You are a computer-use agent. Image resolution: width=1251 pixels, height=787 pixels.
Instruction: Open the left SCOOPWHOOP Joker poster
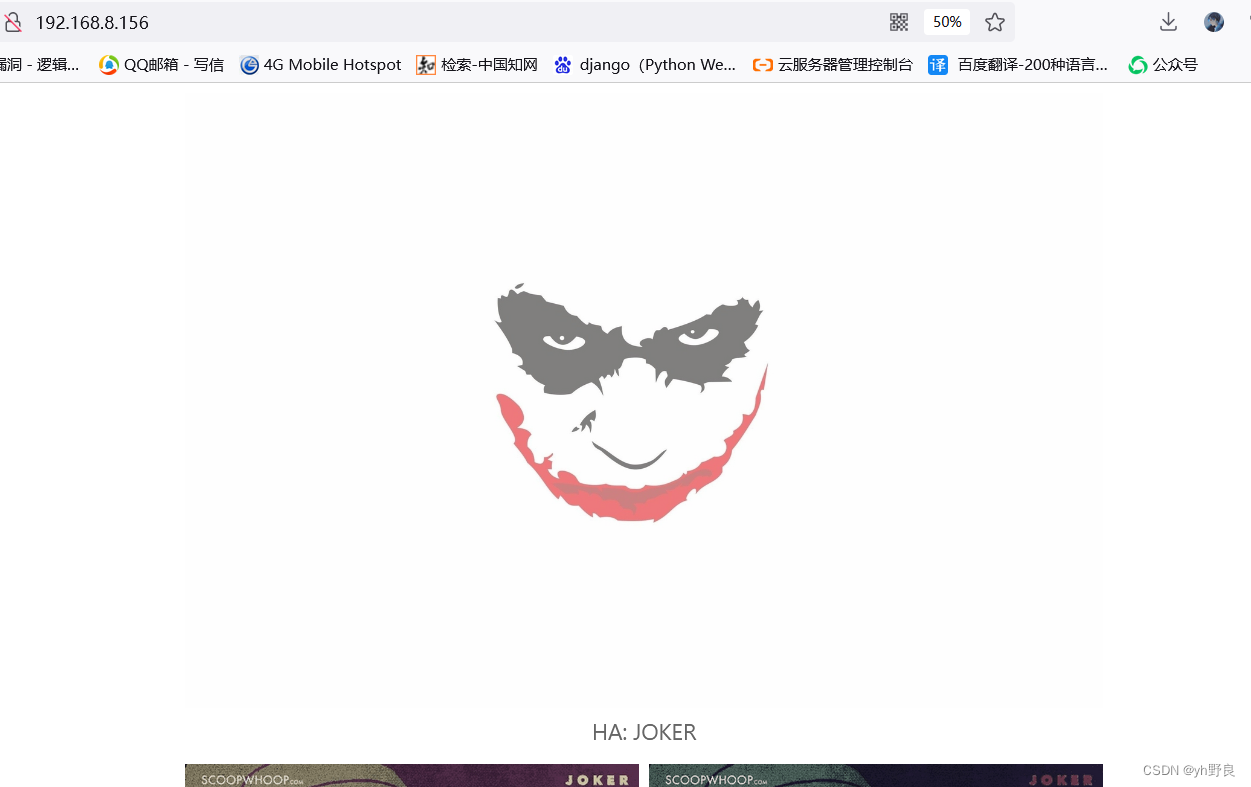coord(412,776)
